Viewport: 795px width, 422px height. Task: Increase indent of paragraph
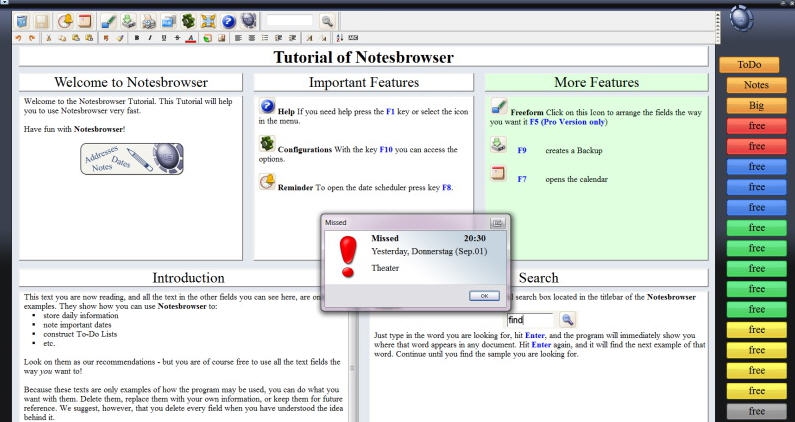[293, 38]
